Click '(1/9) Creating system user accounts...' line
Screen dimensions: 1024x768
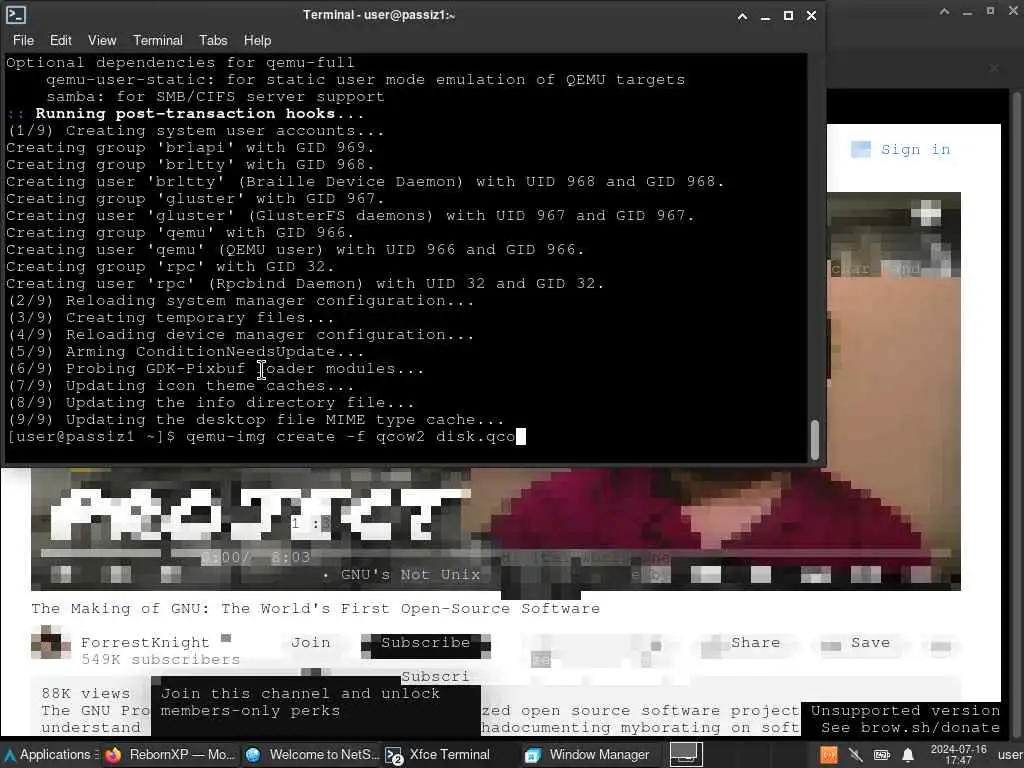click(x=195, y=131)
